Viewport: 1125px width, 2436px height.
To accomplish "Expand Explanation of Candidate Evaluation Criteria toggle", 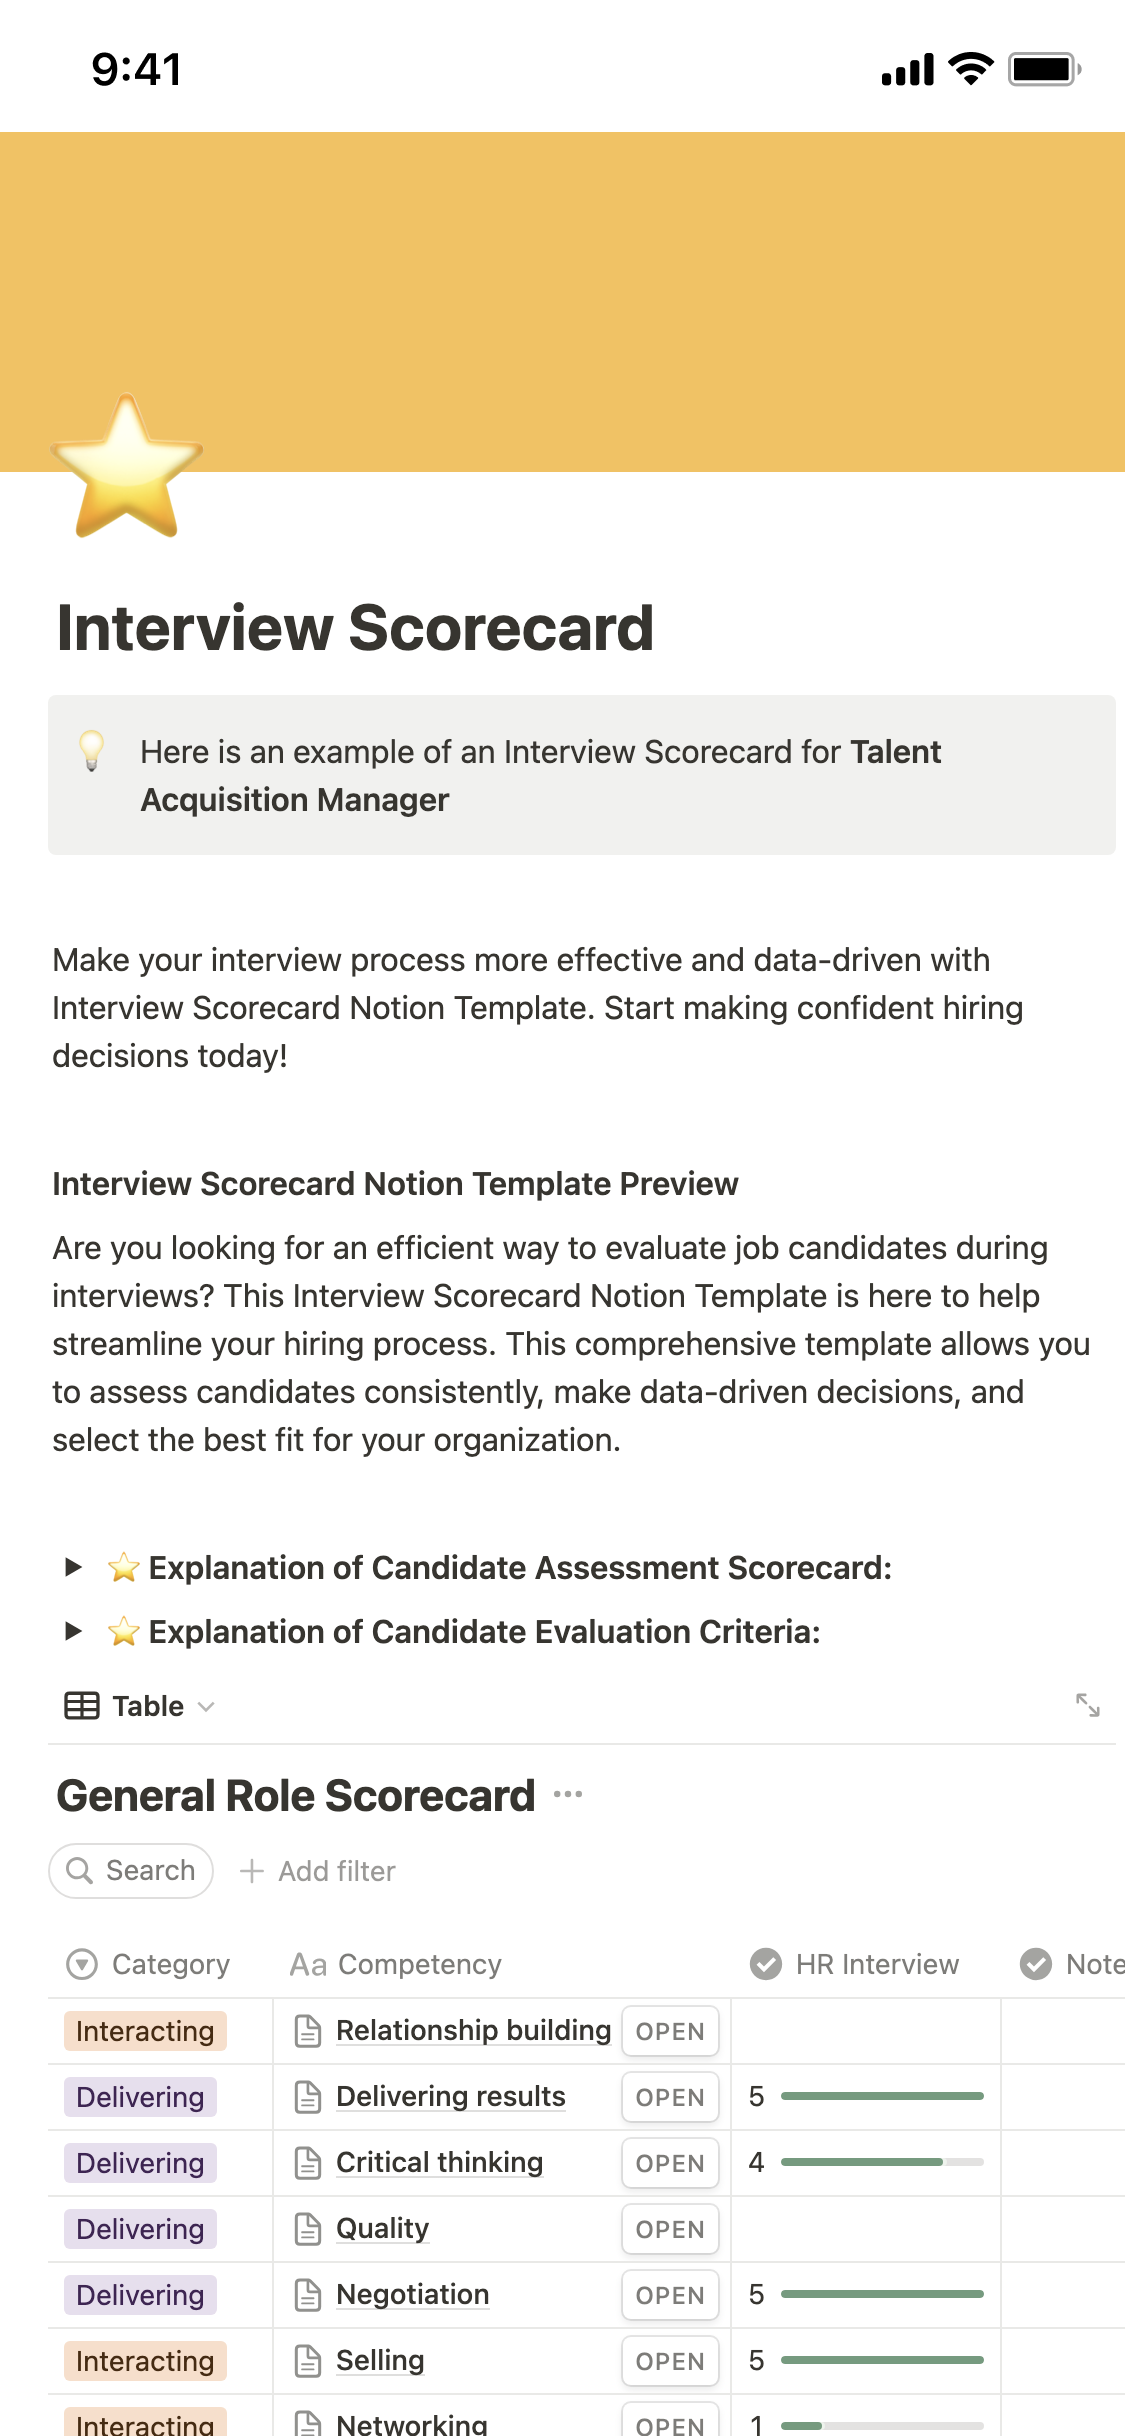I will [x=73, y=1631].
